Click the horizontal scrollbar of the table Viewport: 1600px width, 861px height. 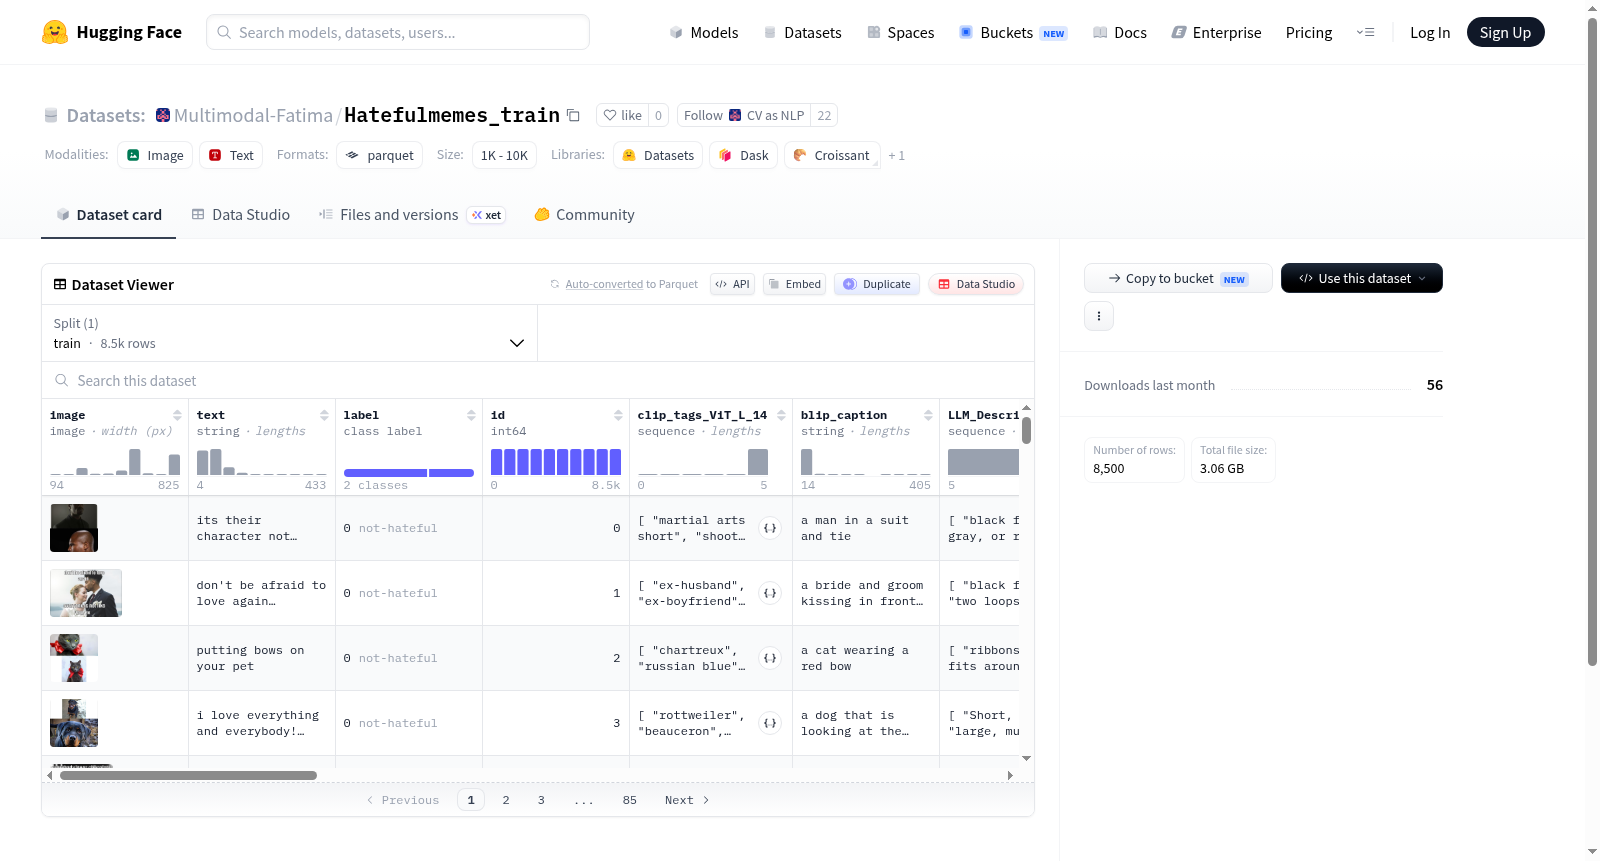point(188,775)
